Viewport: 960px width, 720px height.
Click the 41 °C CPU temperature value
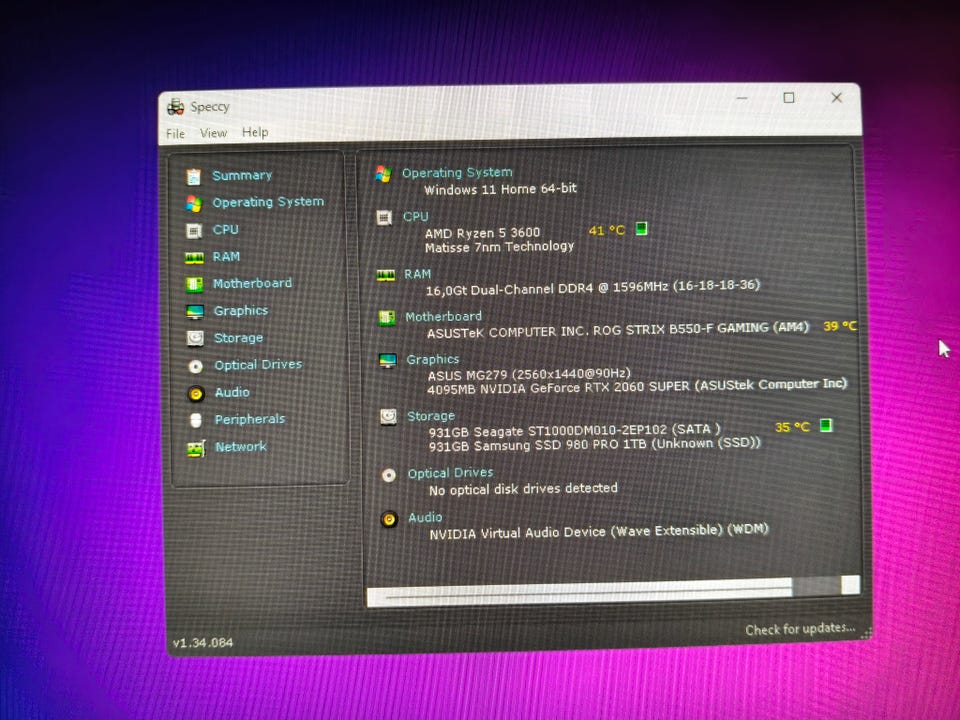607,230
